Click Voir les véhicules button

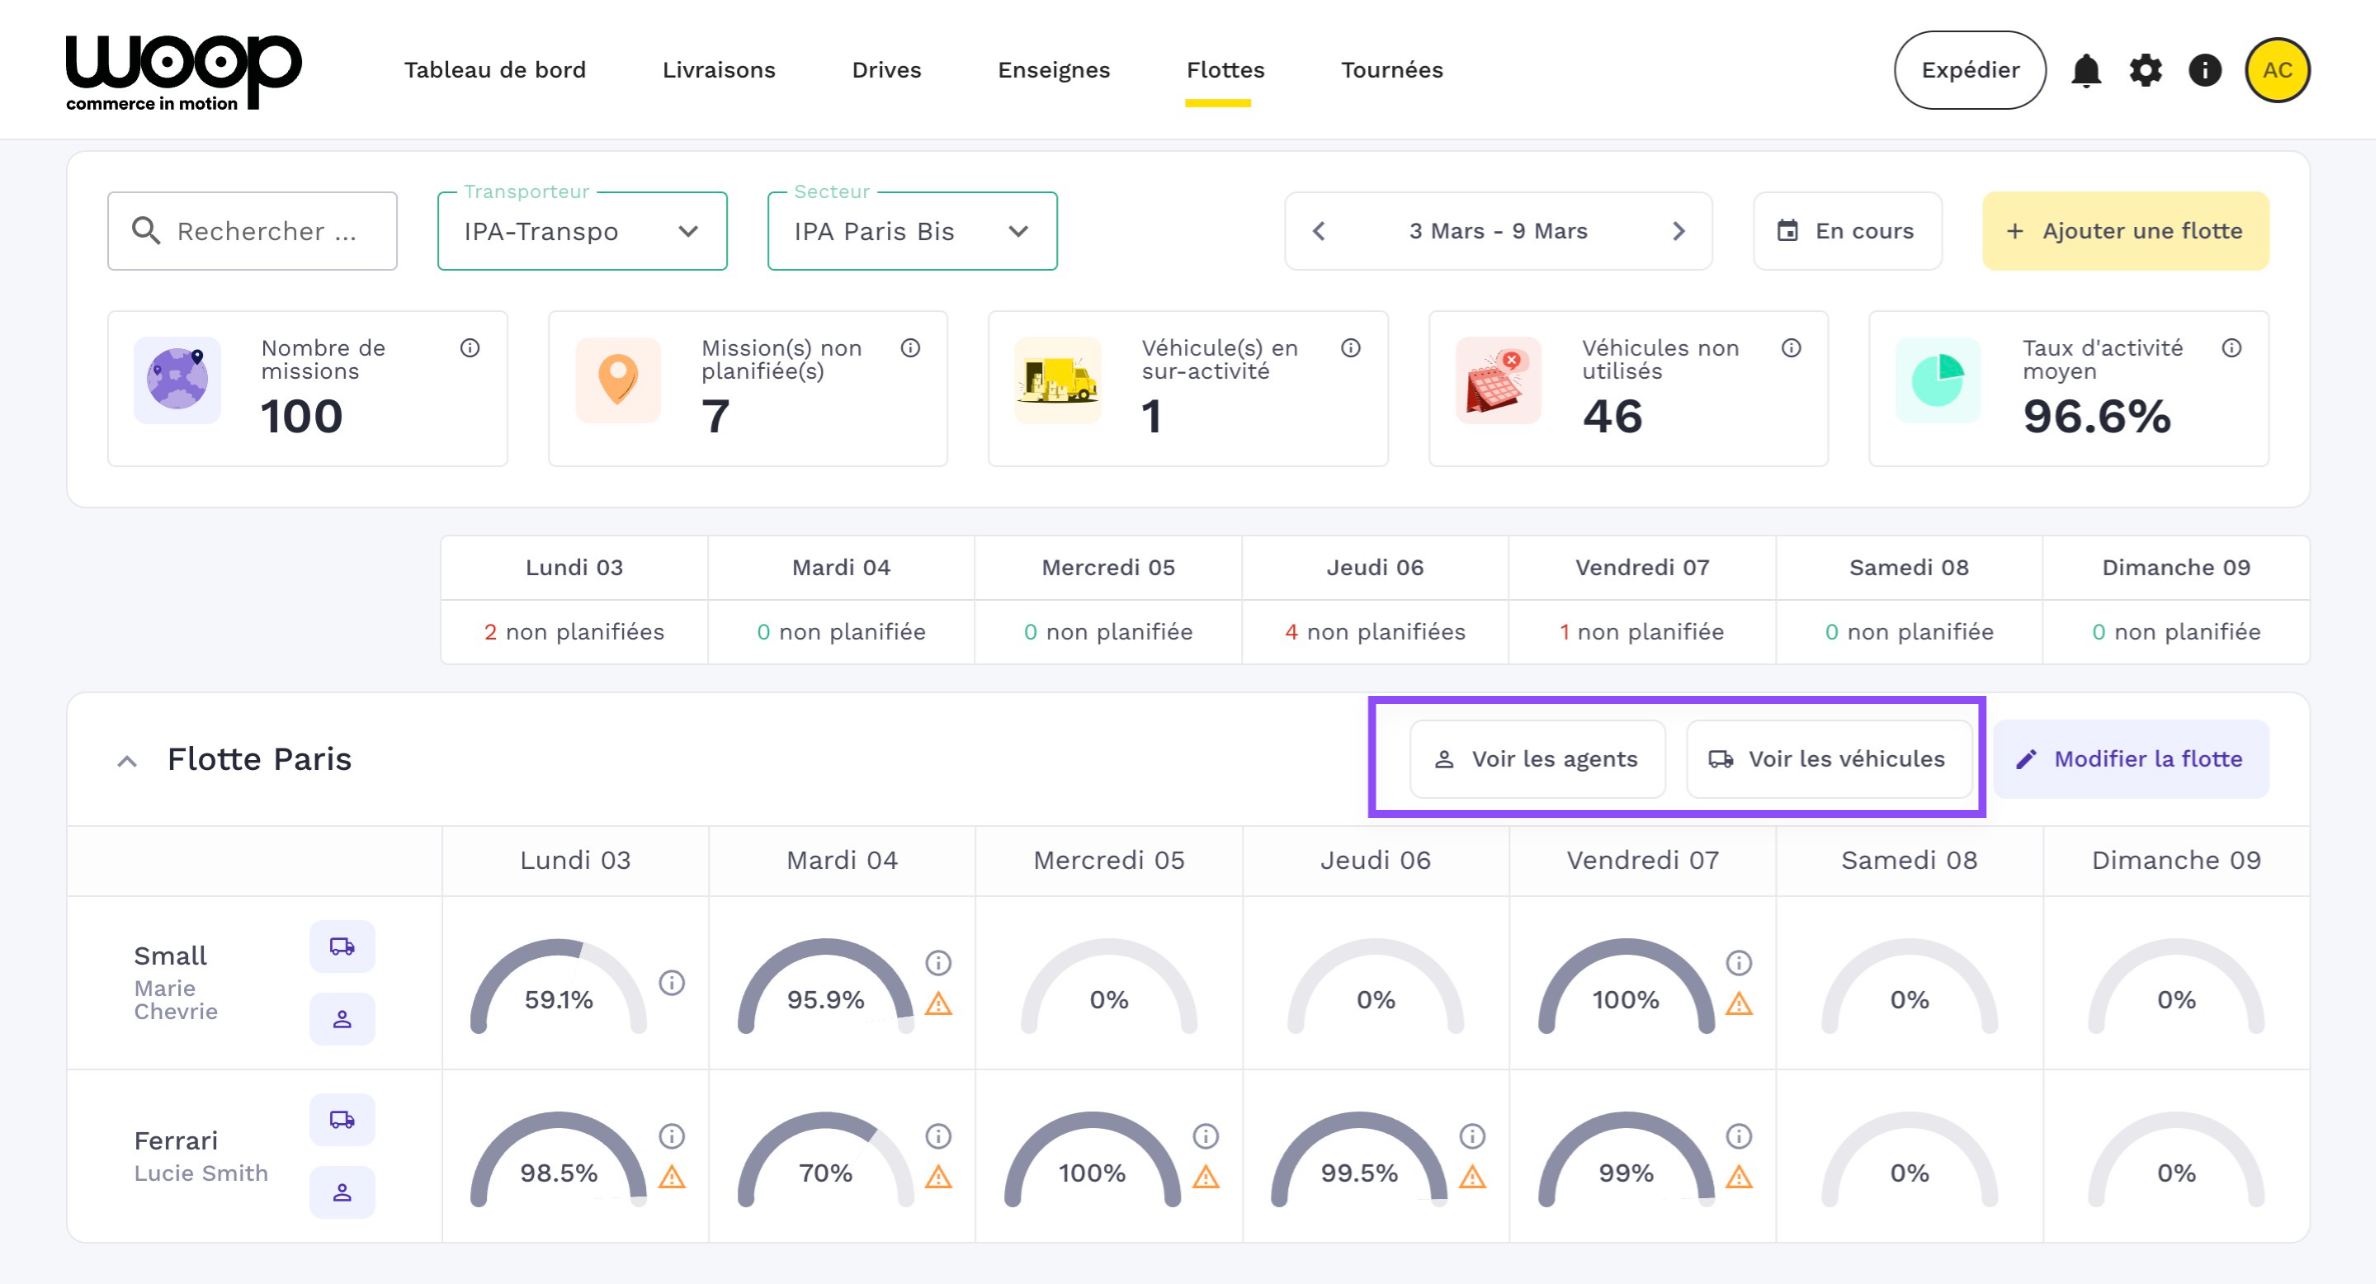(x=1828, y=759)
